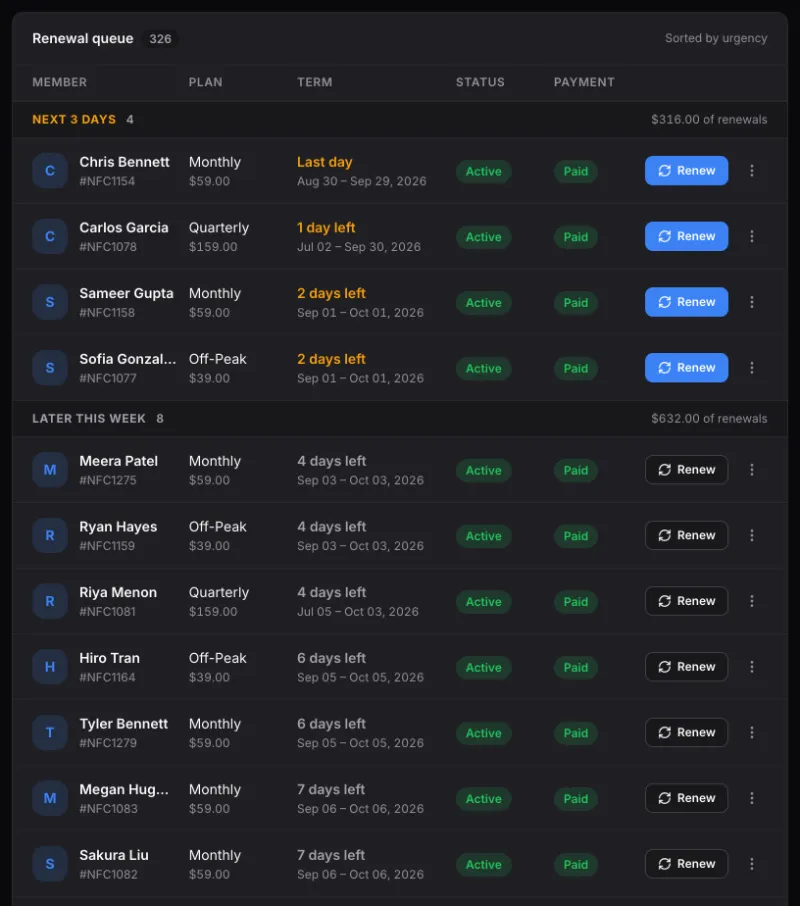Click Renew for Ryan Hayes
800x906 pixels.
click(x=686, y=536)
